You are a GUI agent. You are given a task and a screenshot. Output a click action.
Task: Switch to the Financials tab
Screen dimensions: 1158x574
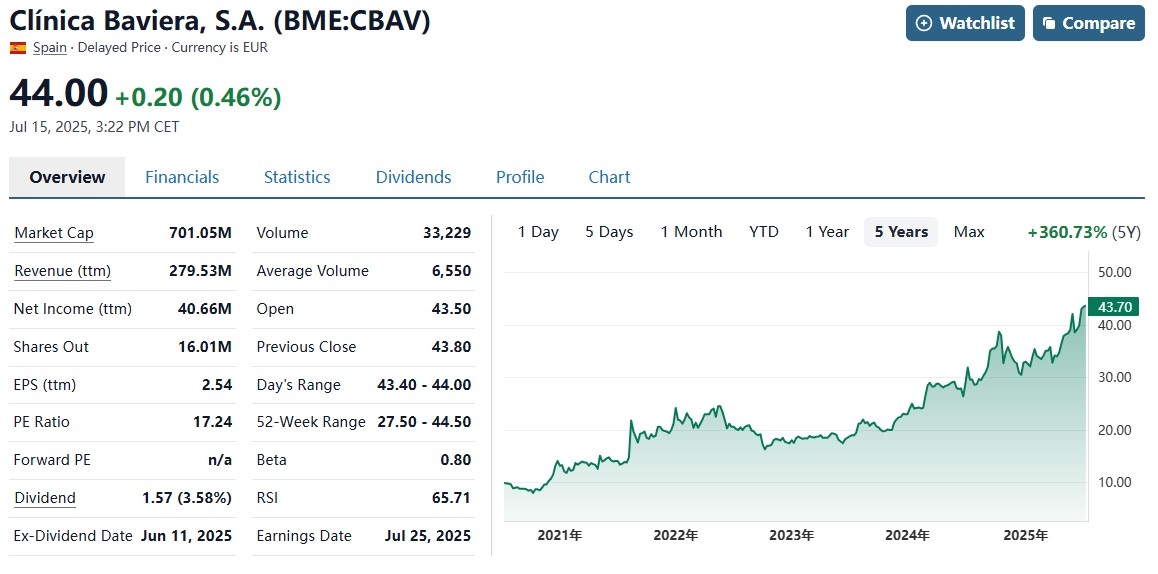[182, 177]
